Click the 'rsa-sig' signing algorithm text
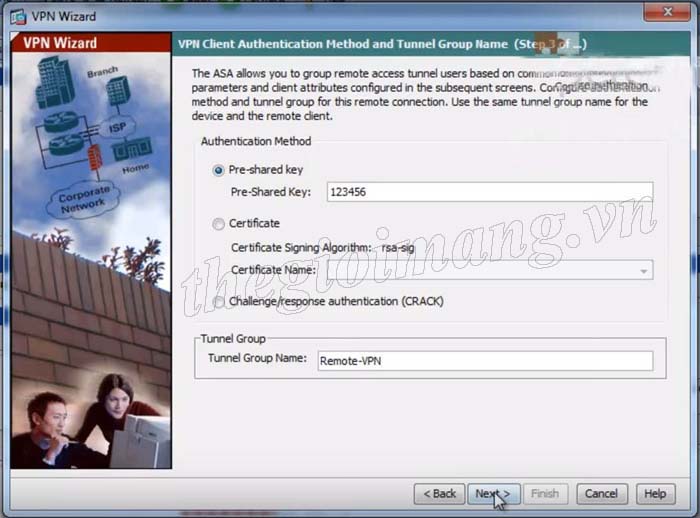 click(x=398, y=247)
